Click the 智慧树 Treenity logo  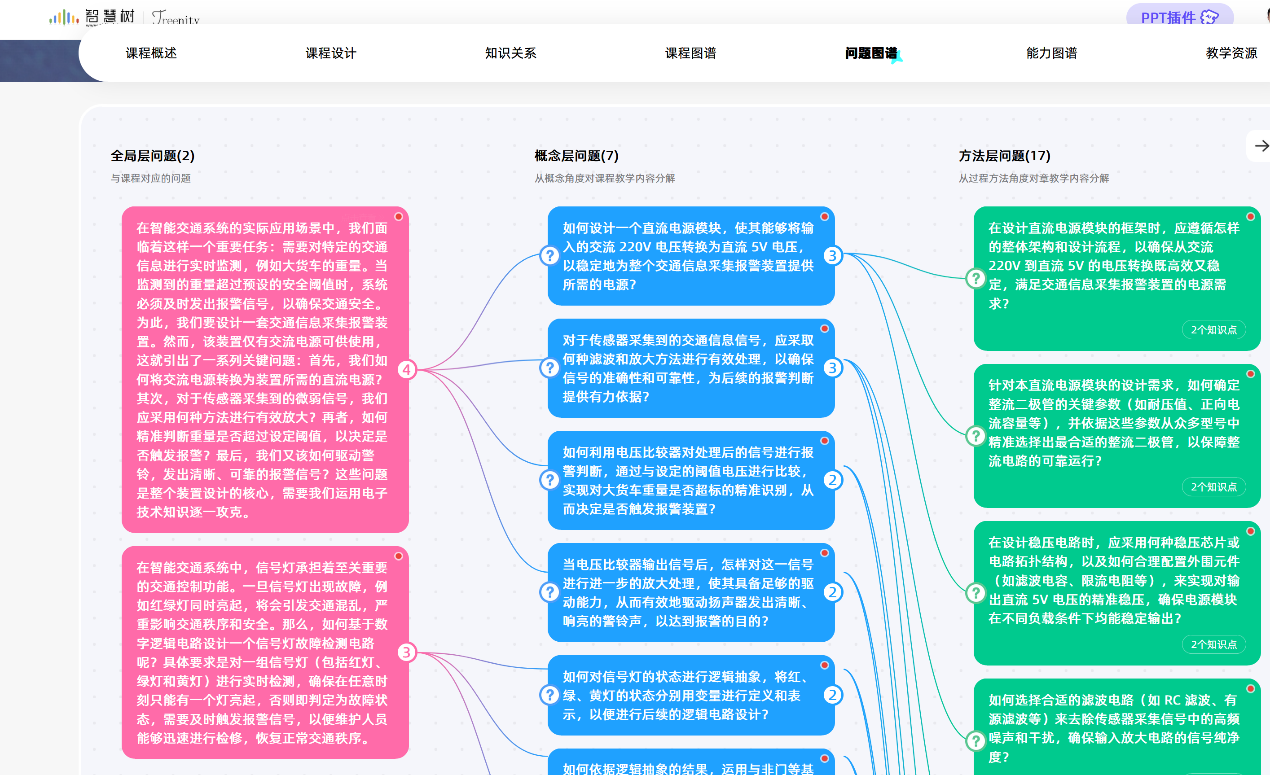(x=124, y=17)
